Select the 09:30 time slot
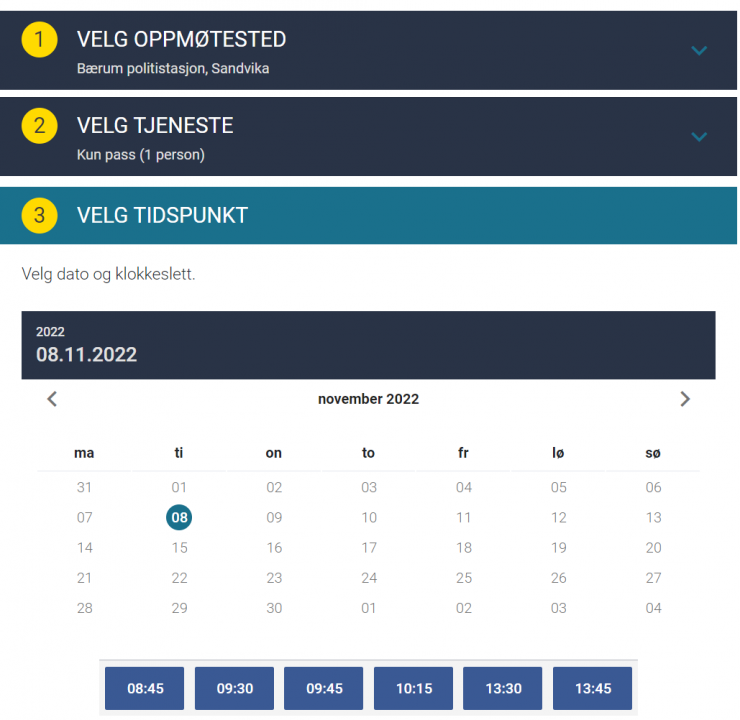The width and height of the screenshot is (740, 720). (234, 688)
